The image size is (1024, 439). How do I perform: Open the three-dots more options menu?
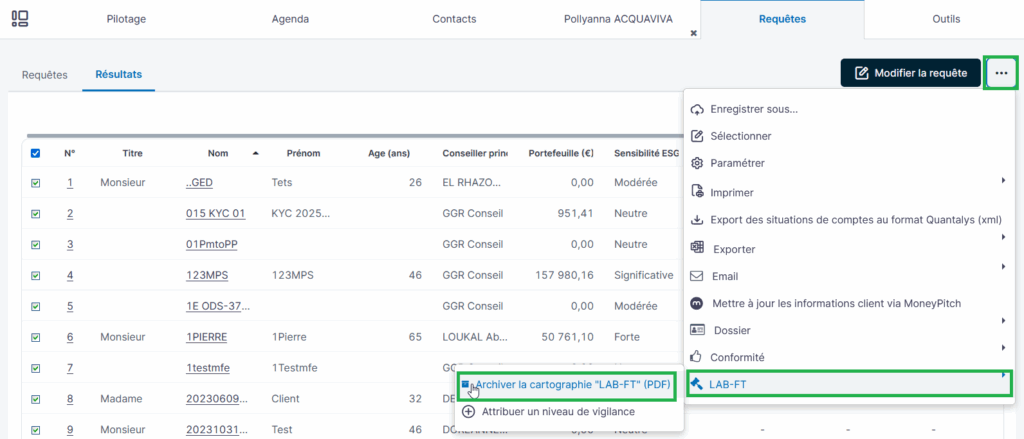[1001, 73]
